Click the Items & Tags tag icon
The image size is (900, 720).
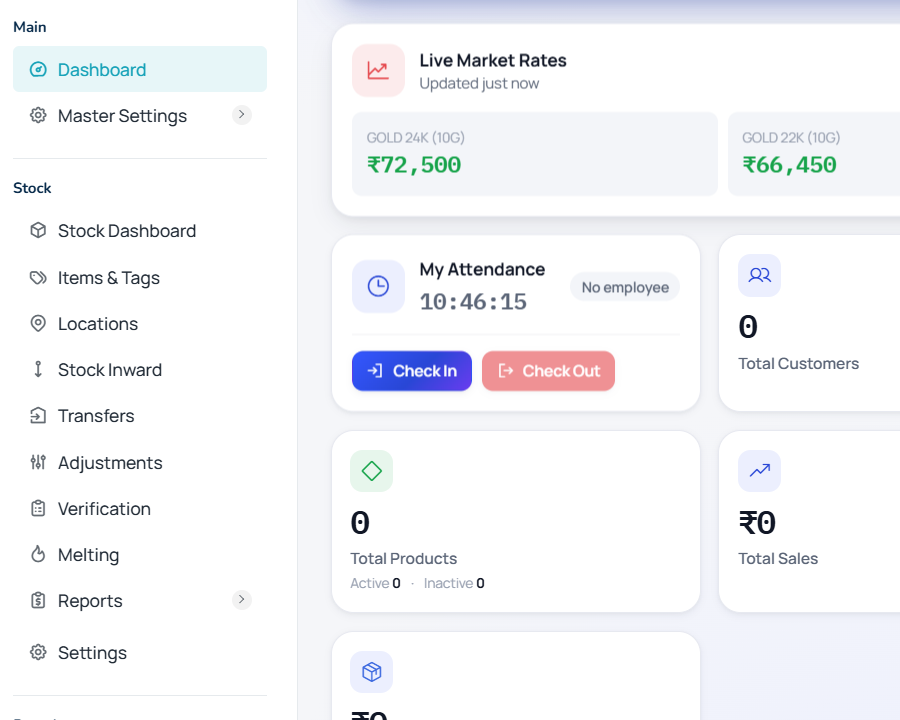pos(38,278)
